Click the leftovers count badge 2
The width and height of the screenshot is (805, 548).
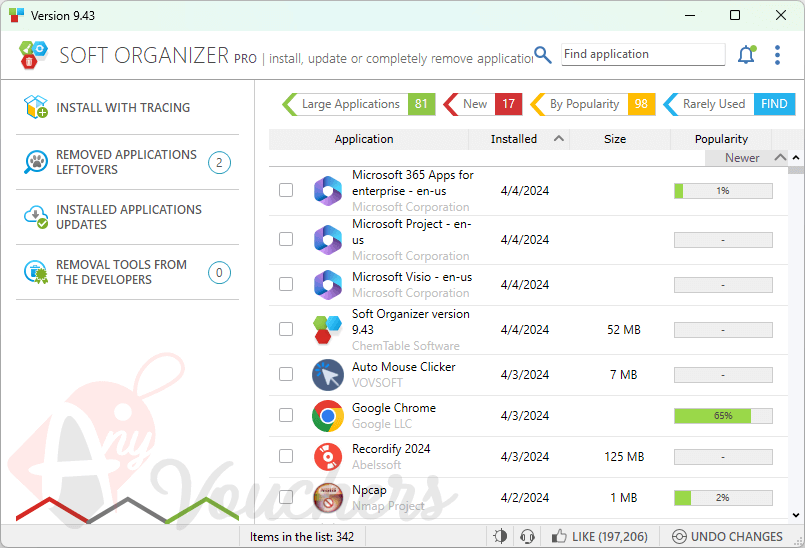point(219,163)
